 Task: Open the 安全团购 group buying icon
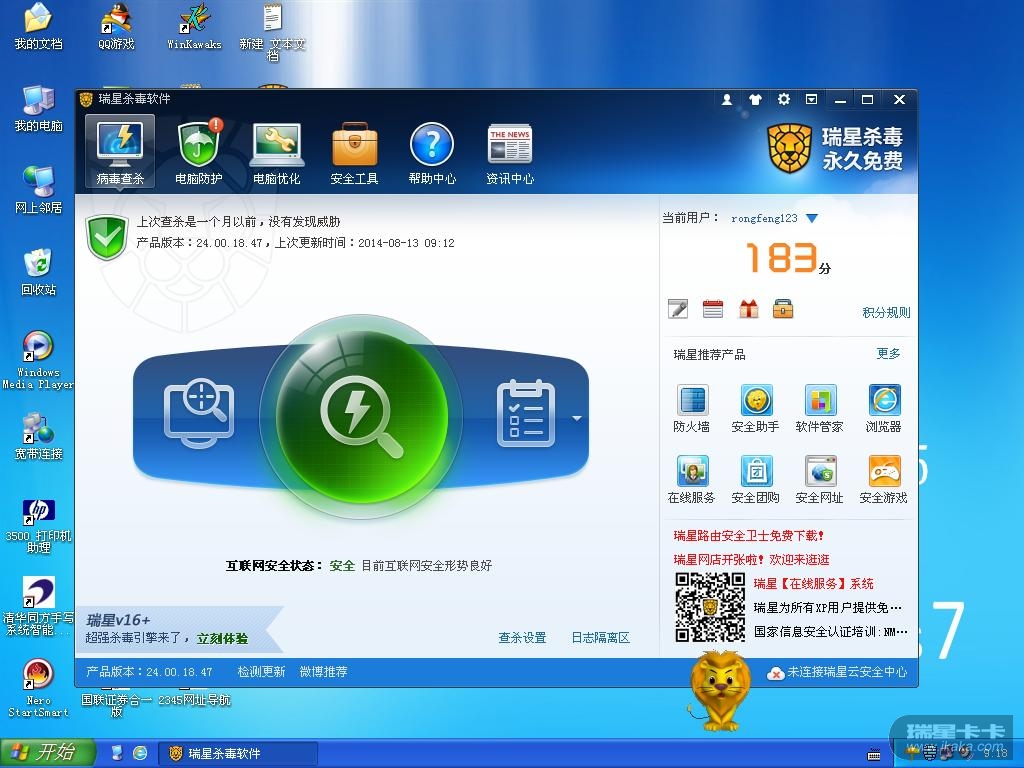point(756,480)
